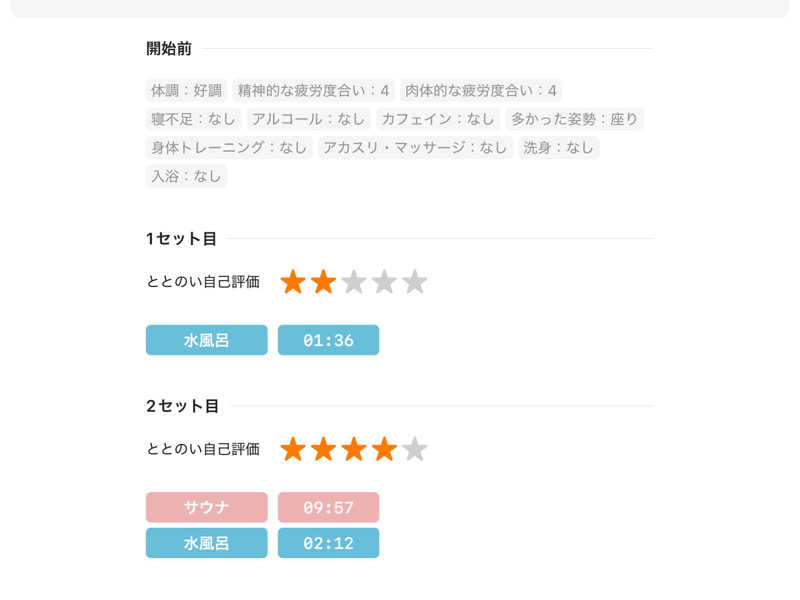The height and width of the screenshot is (600, 800).
Task: Click the 水風呂 button in 1セット目
Action: [x=206, y=340]
